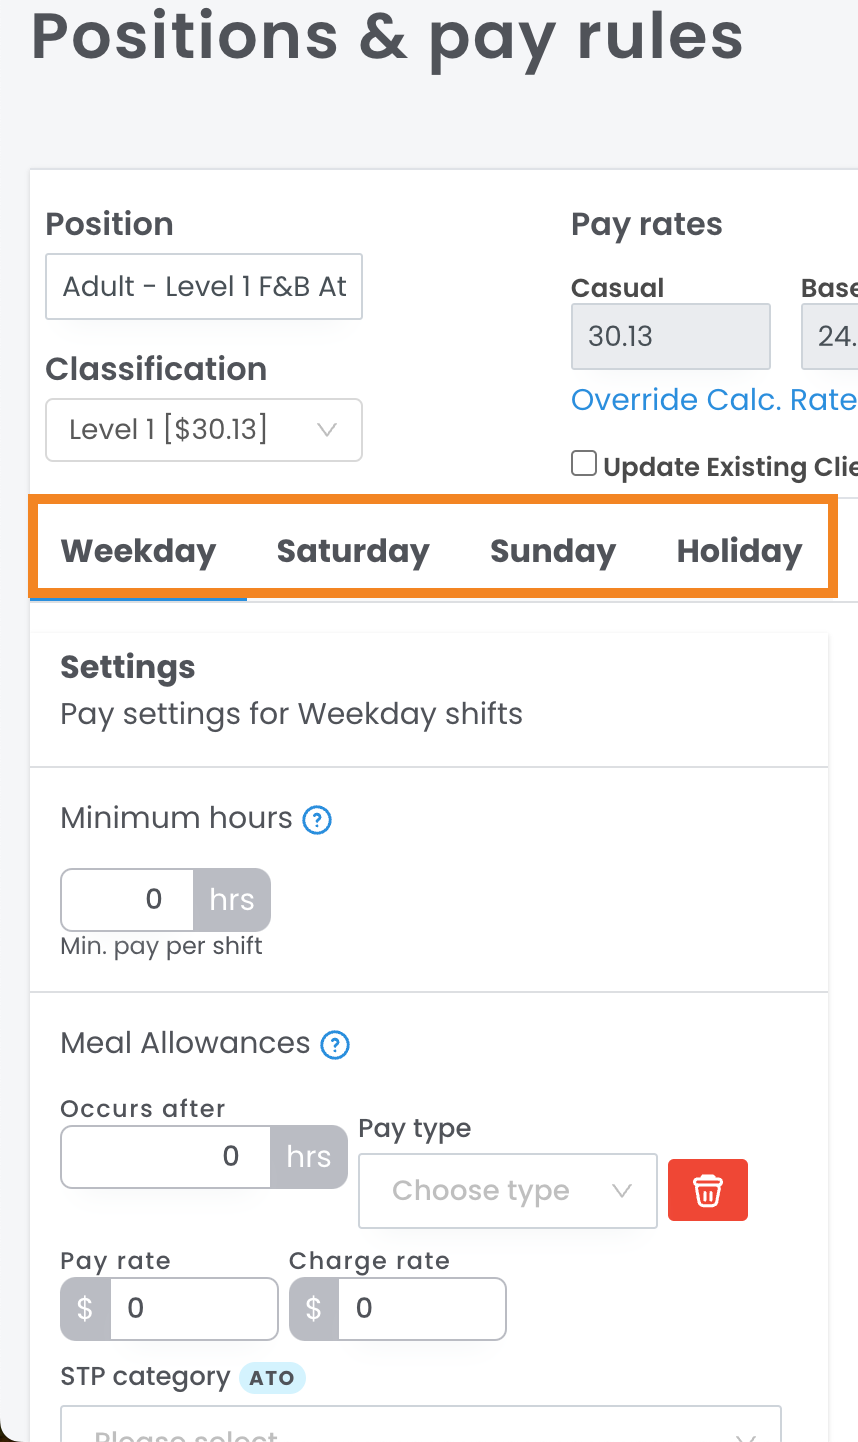The height and width of the screenshot is (1442, 858).
Task: Switch to the Weekday tab
Action: point(138,551)
